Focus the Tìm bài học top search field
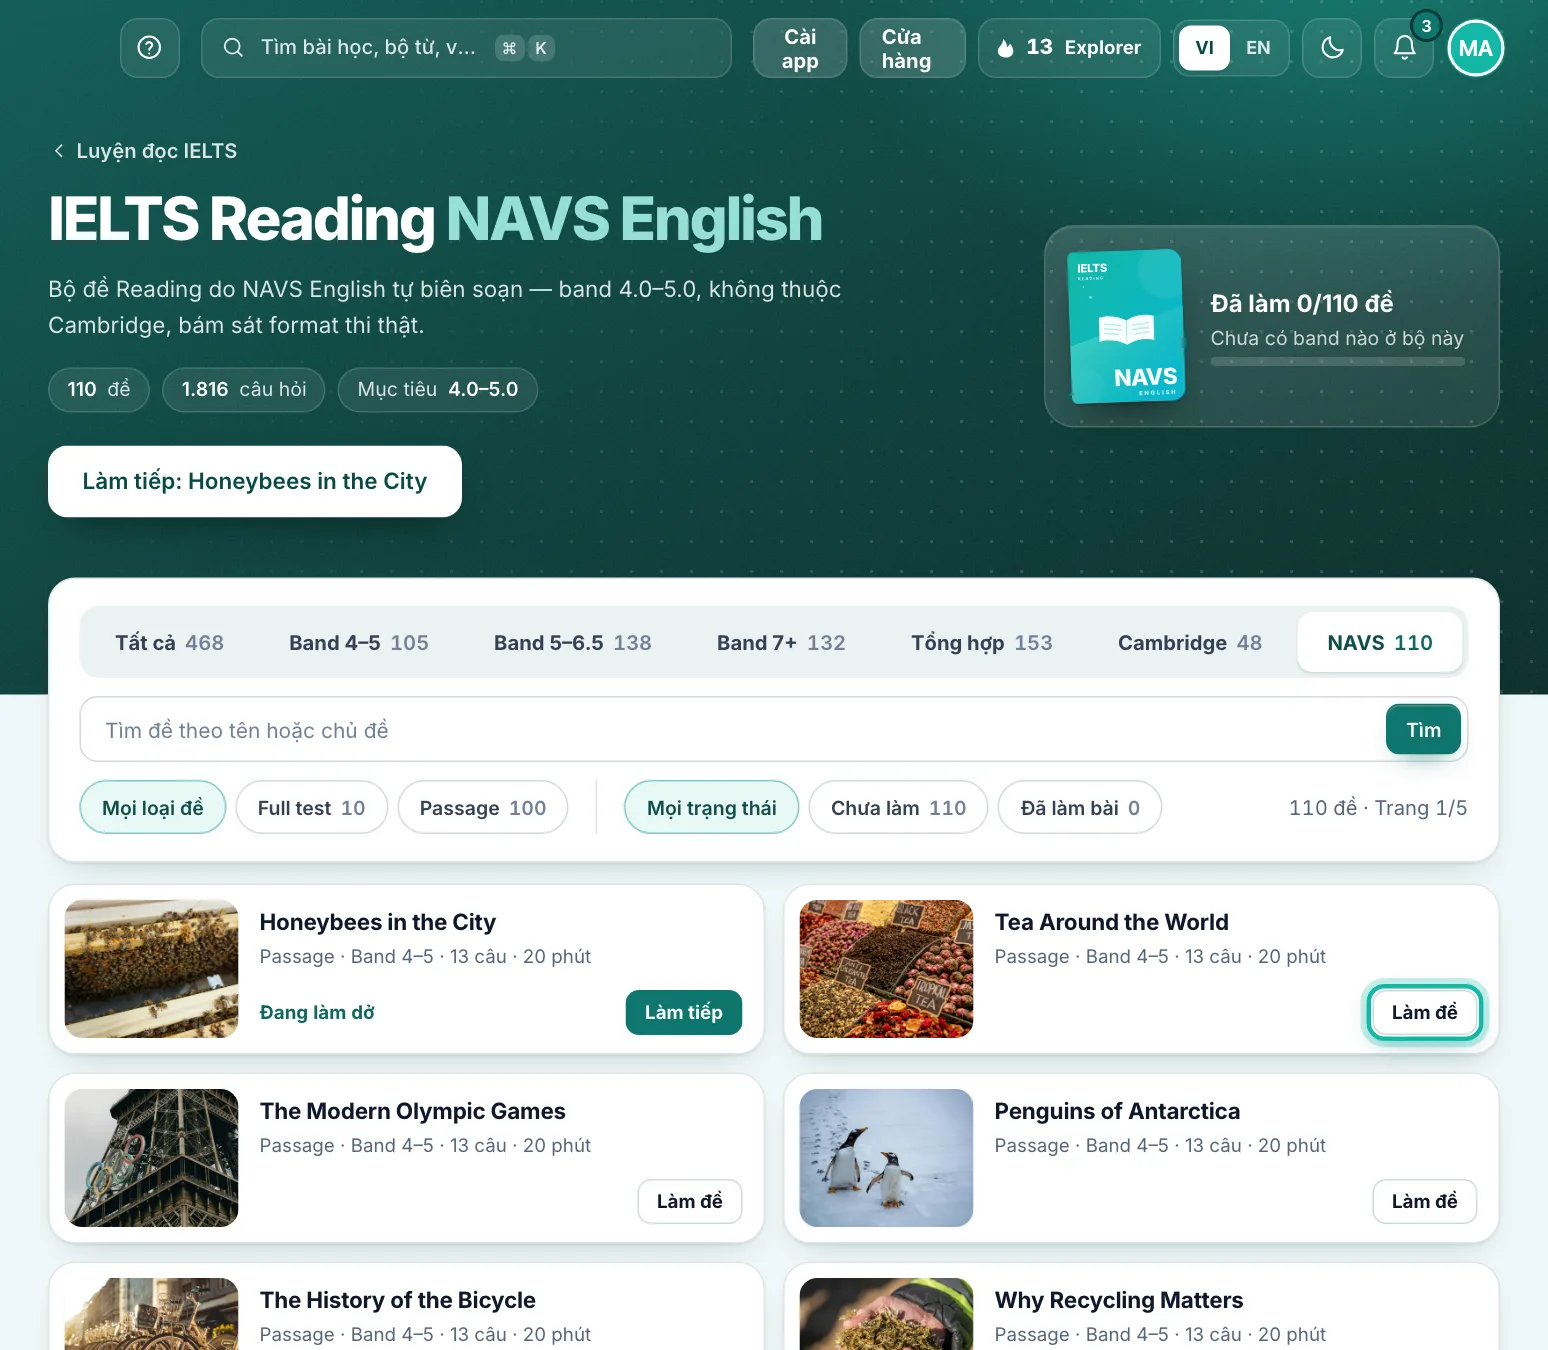 pos(466,48)
